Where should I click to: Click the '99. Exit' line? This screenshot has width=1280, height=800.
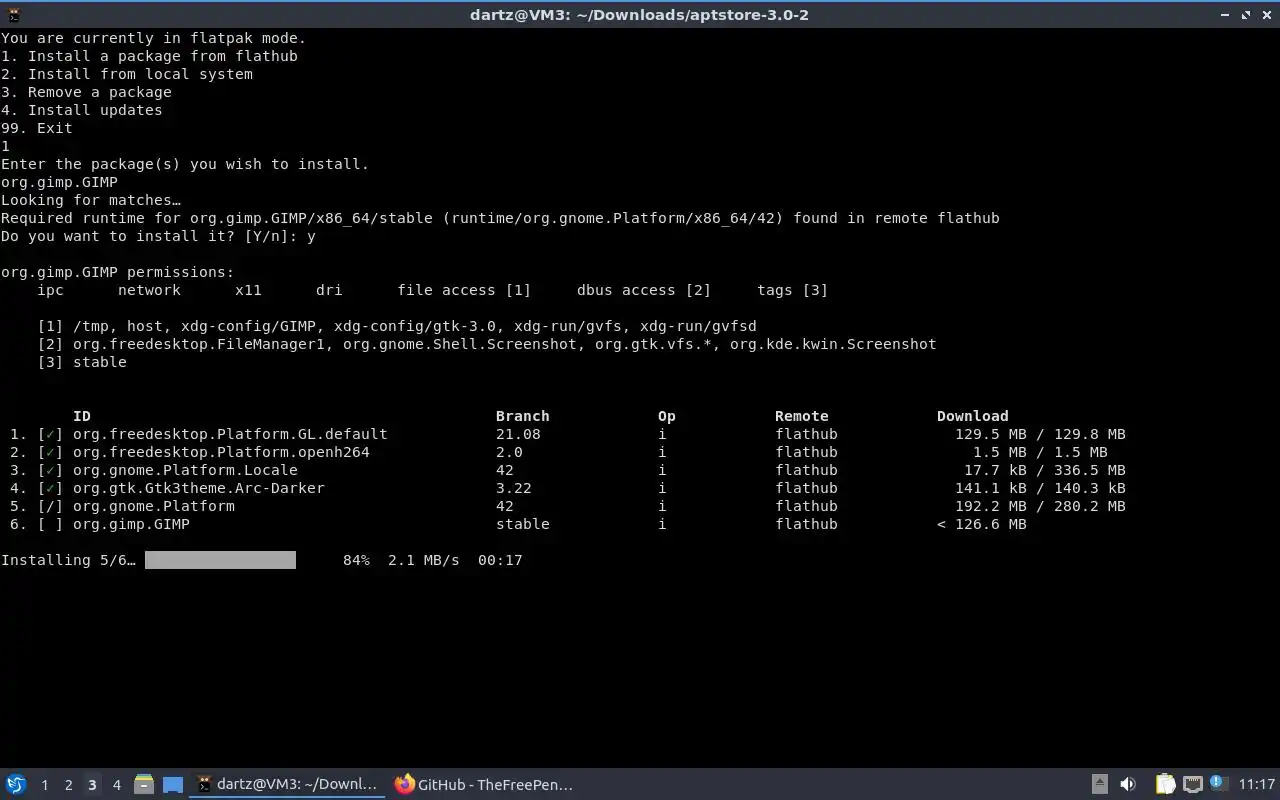tap(36, 128)
